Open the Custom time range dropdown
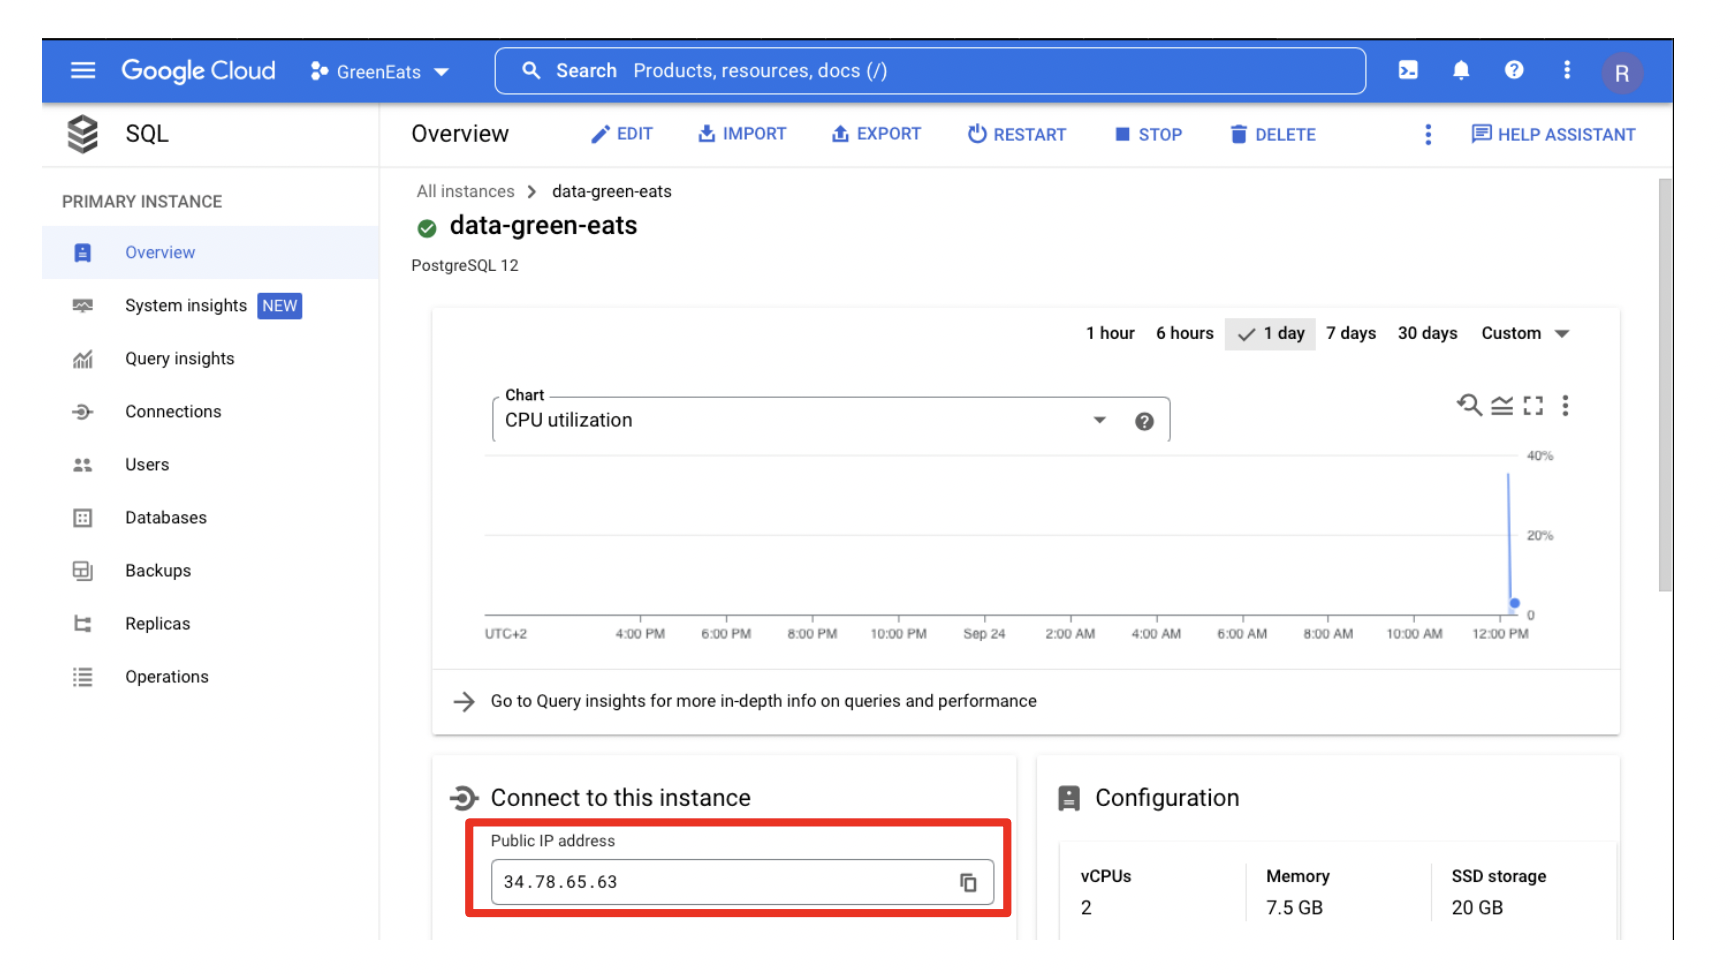1736x974 pixels. click(x=1525, y=333)
